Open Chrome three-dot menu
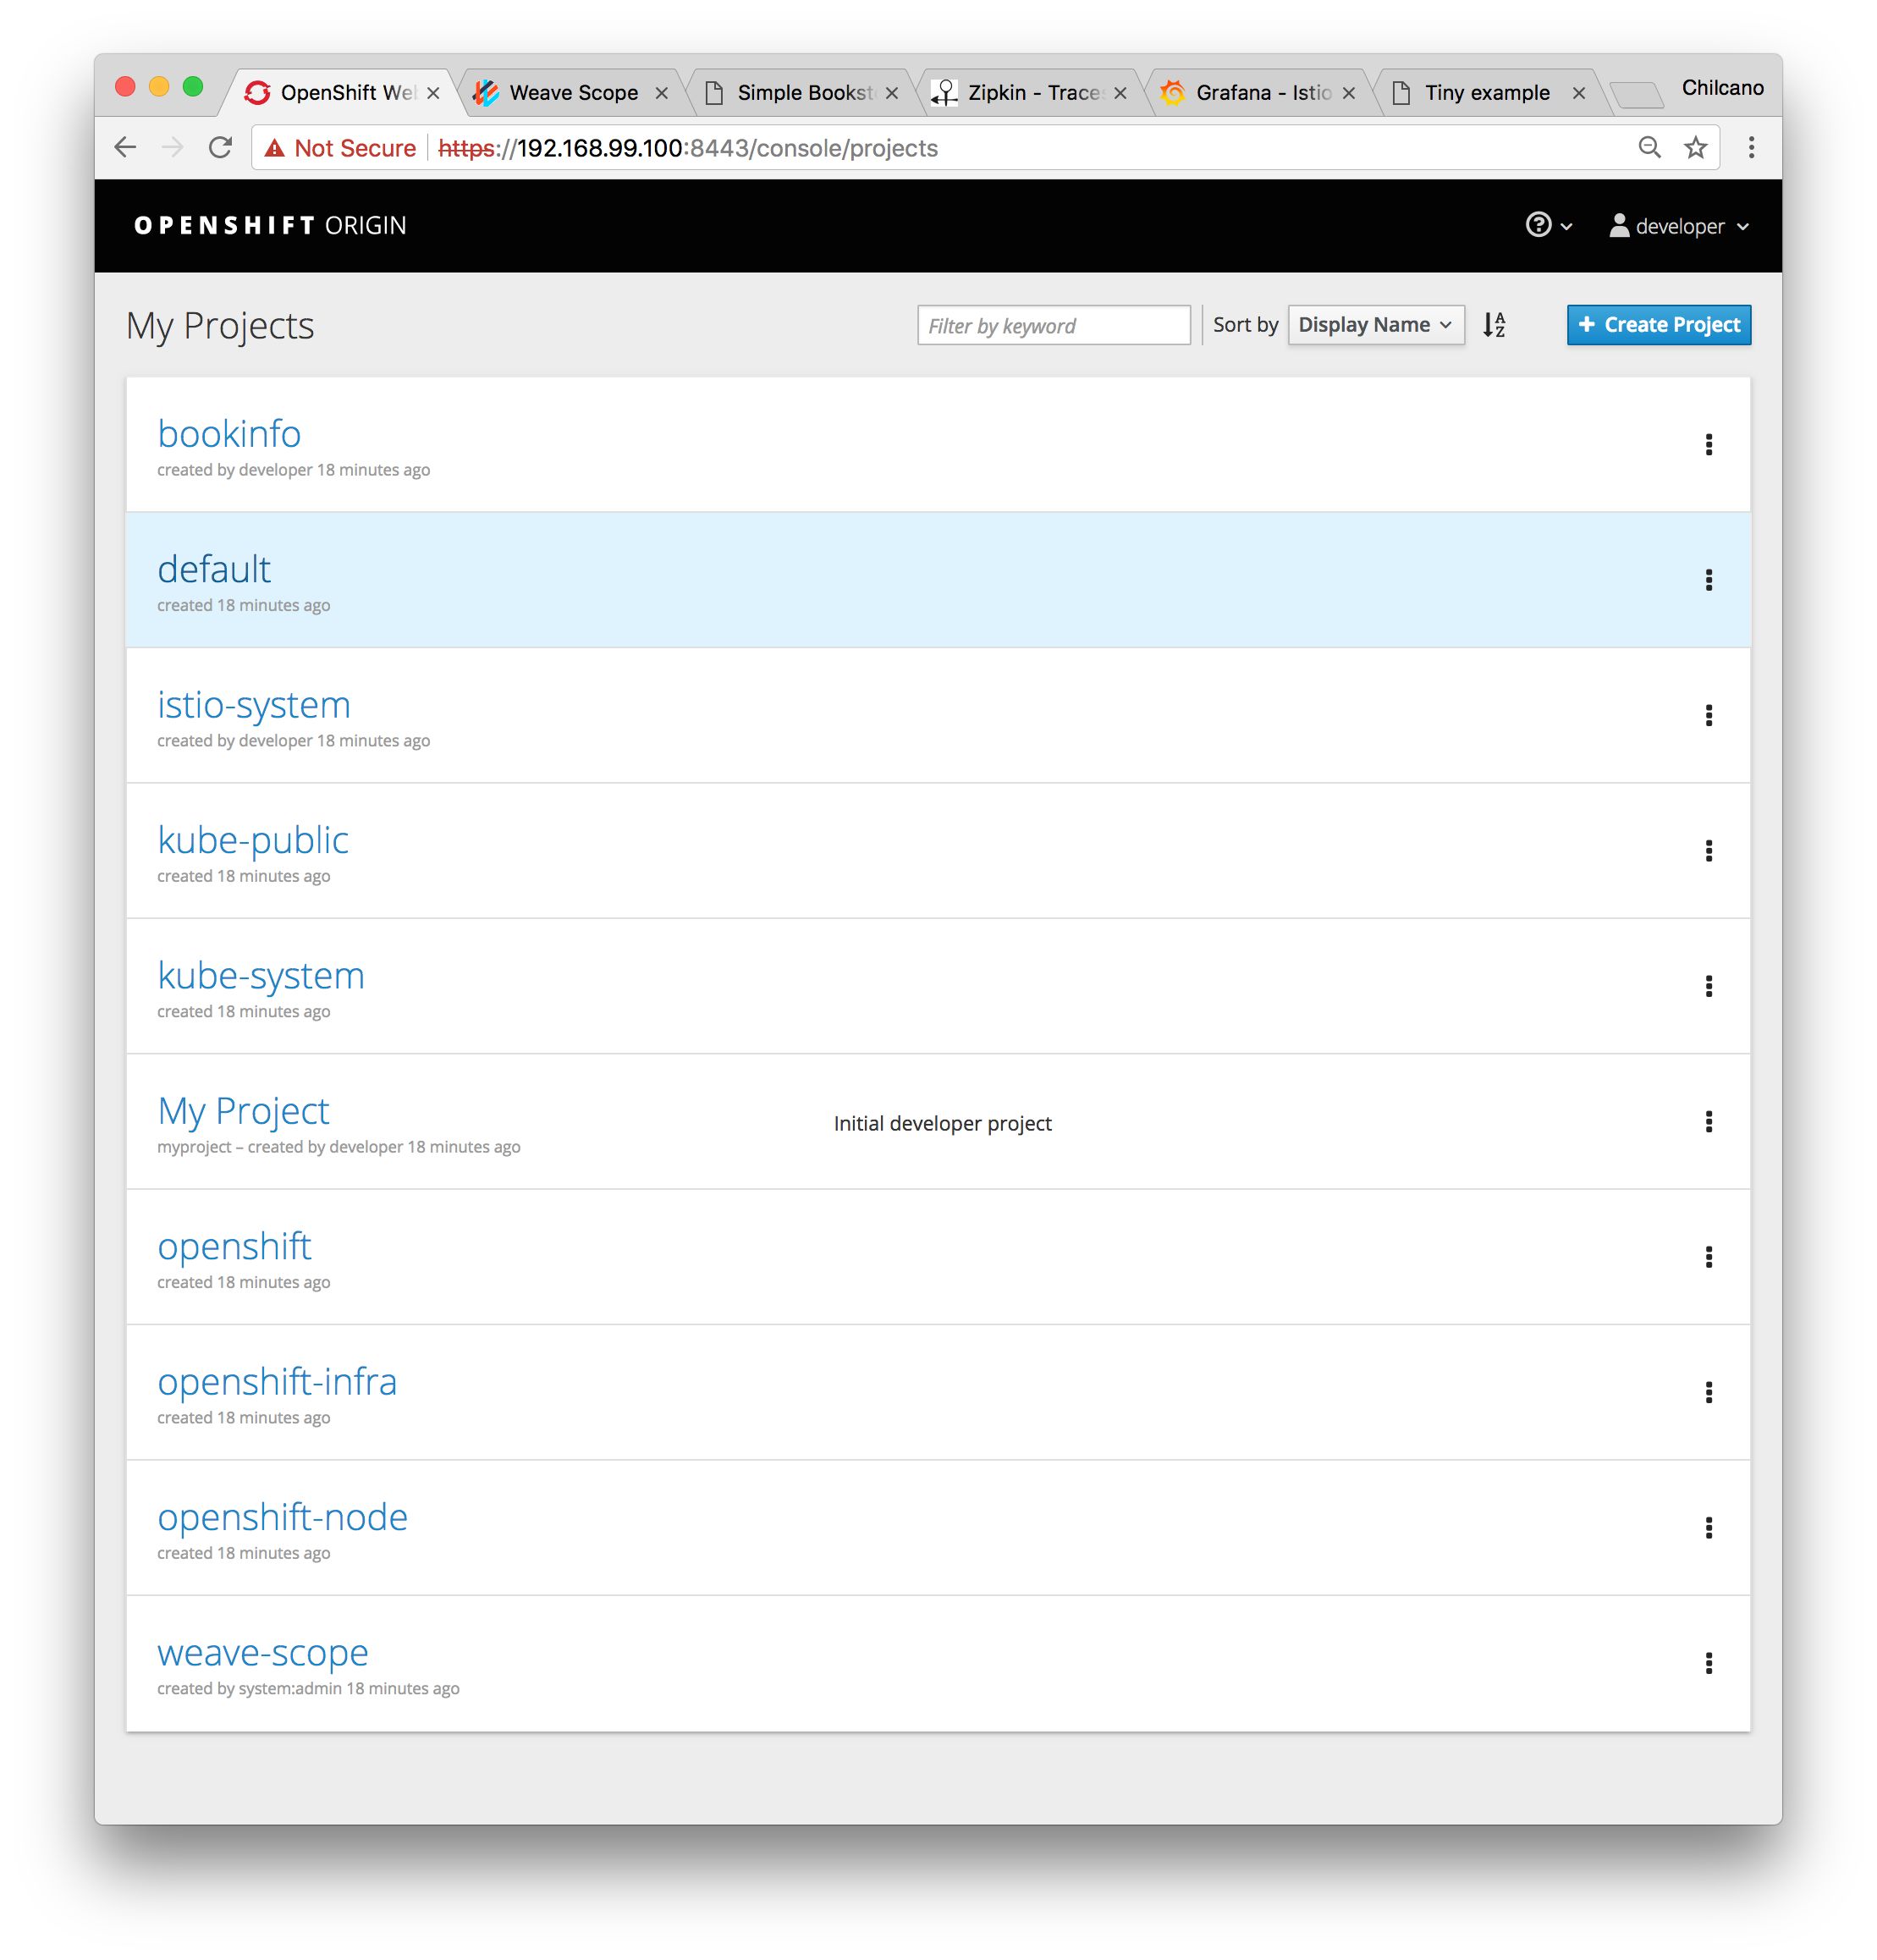Viewport: 1877px width, 1960px height. click(x=1751, y=148)
